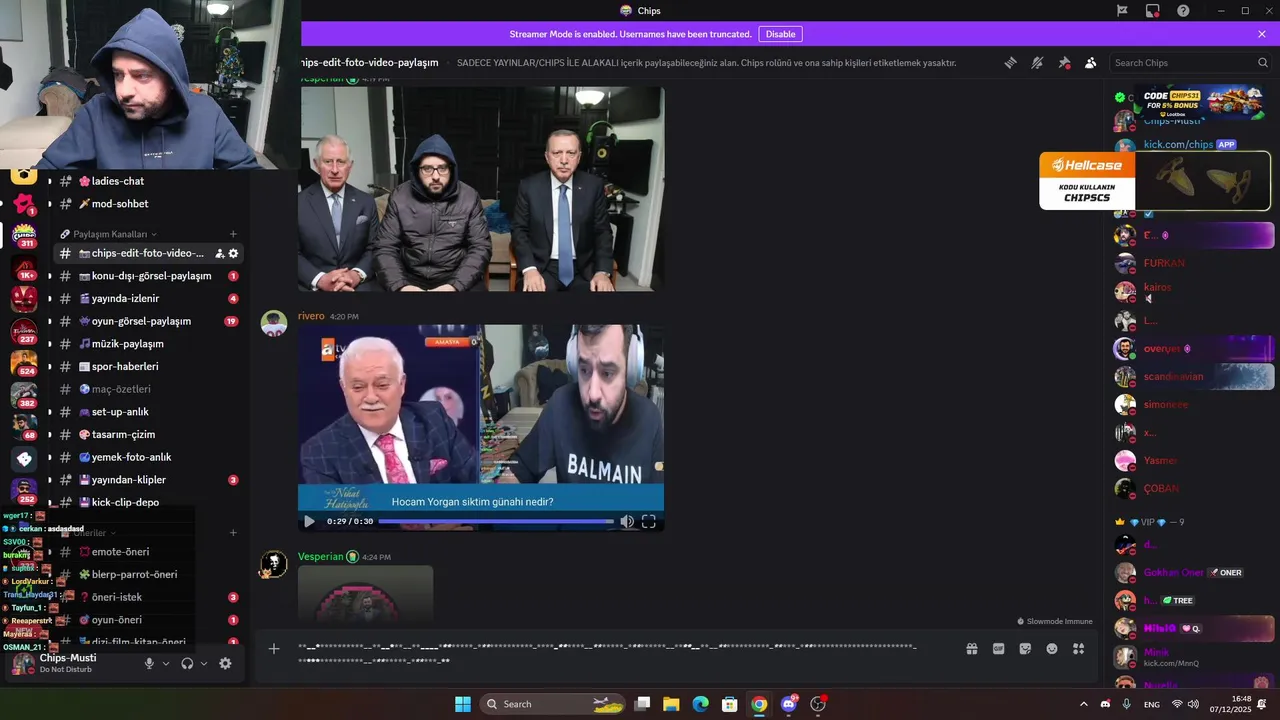Add channel to Öneriler category with plus
Viewport: 1280px width, 720px height.
click(x=233, y=533)
